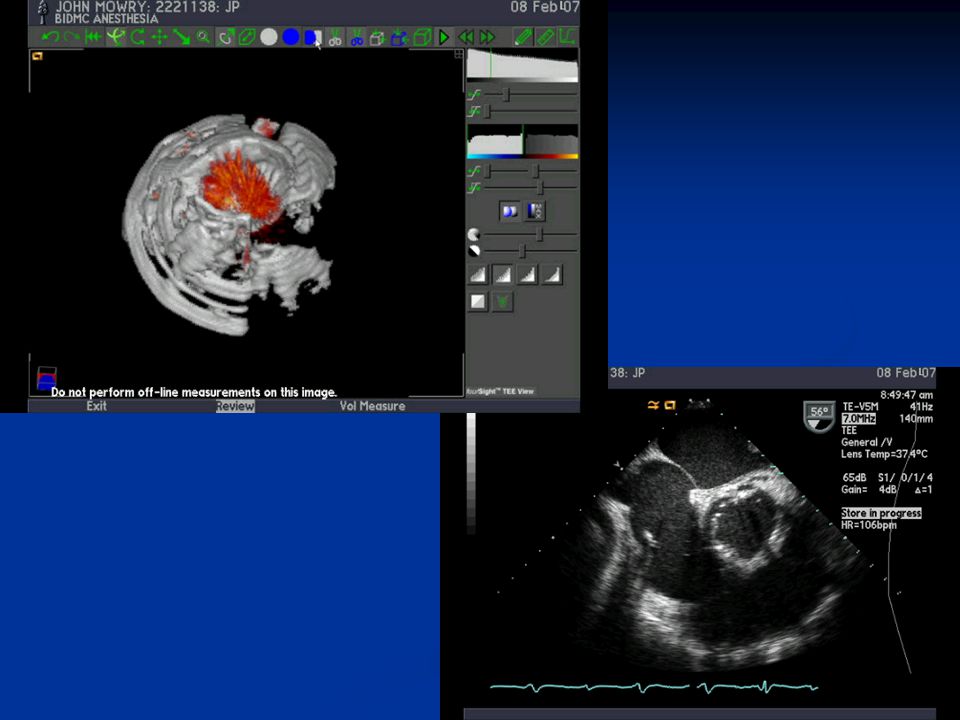Click the orange swap arrows on the TEE image
Viewport: 960px width, 720px height.
(654, 405)
